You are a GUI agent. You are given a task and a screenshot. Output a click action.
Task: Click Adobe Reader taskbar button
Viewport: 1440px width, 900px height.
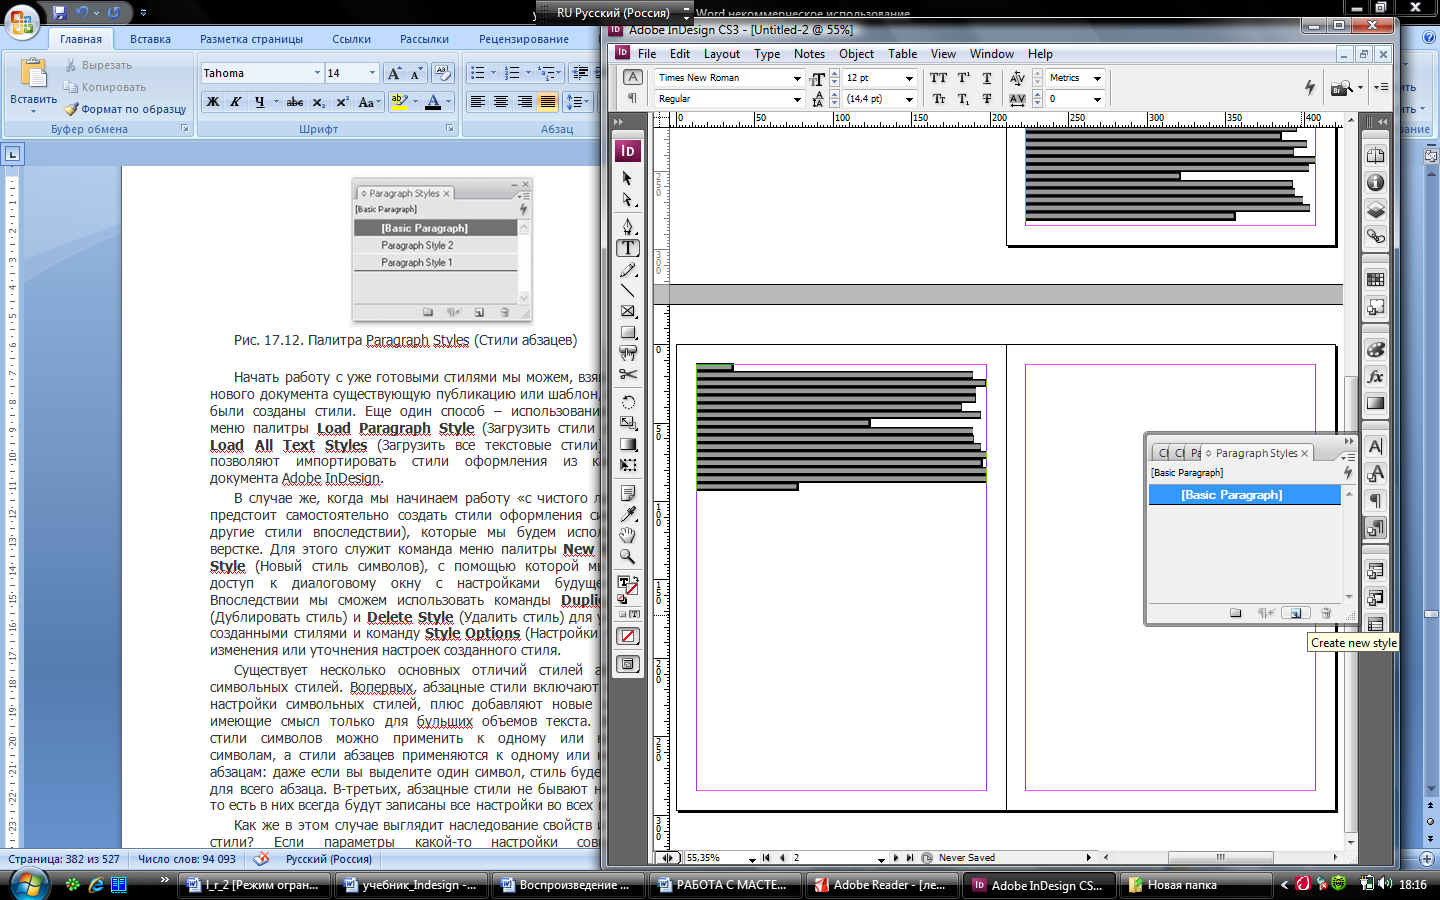click(x=881, y=885)
